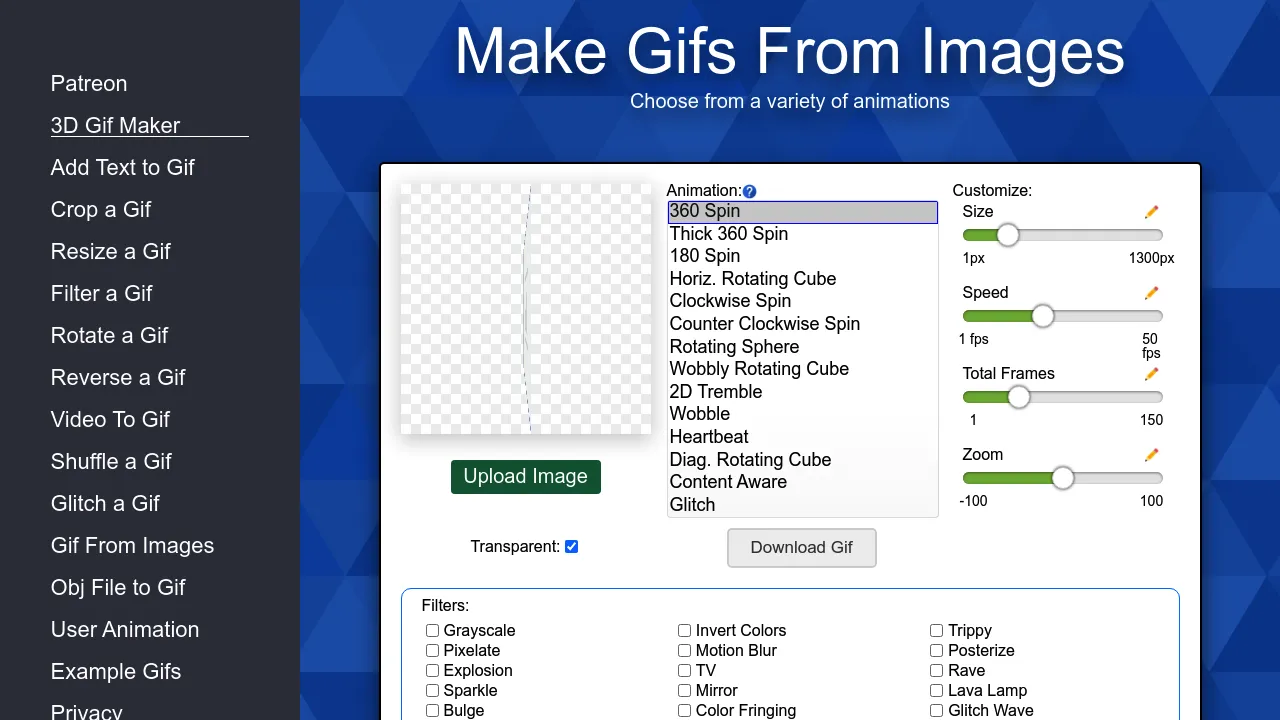Image resolution: width=1280 pixels, height=720 pixels.
Task: Open the Patreon link in the sidebar
Action: [88, 84]
